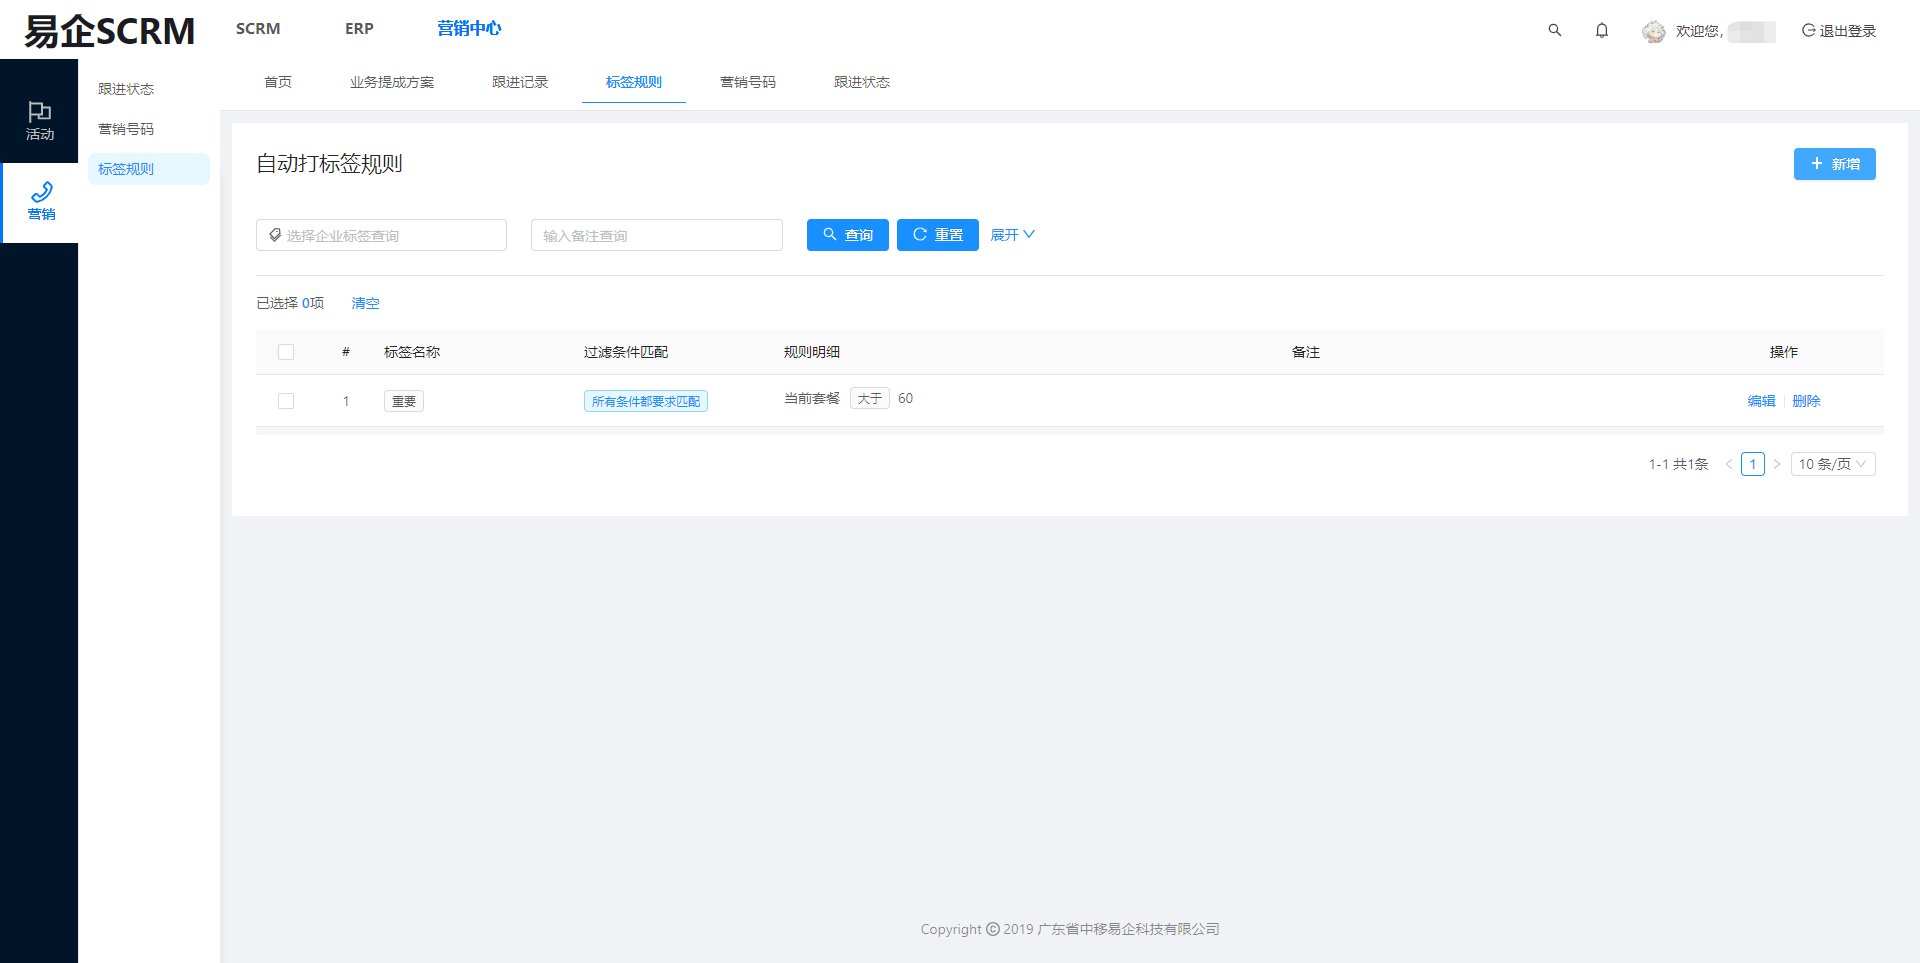Image resolution: width=1920 pixels, height=963 pixels.
Task: Click the 活动 flag icon in sidebar
Action: [40, 111]
